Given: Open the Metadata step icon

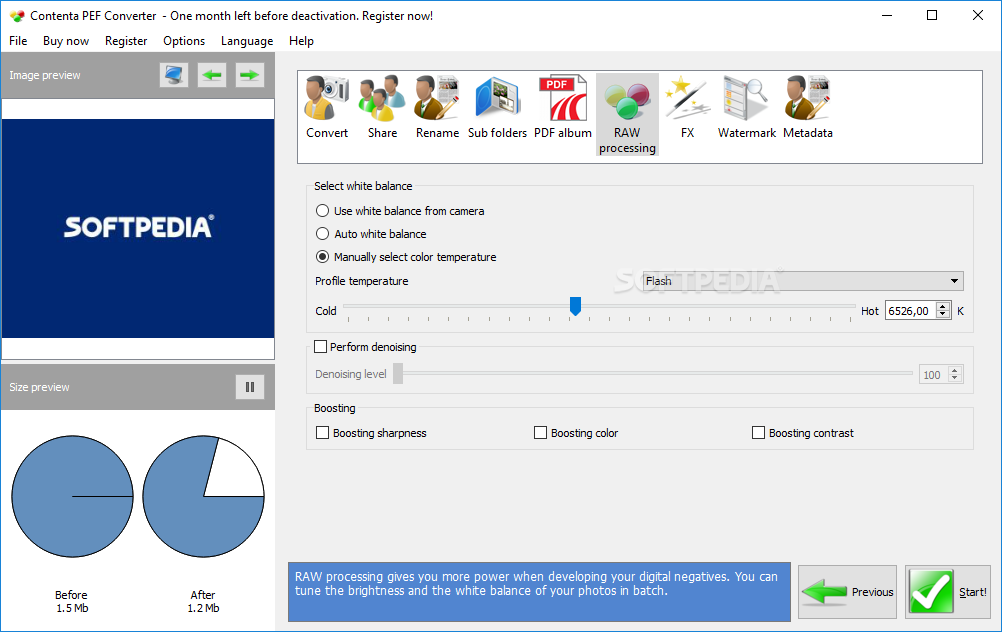Looking at the screenshot, I should point(808,107).
